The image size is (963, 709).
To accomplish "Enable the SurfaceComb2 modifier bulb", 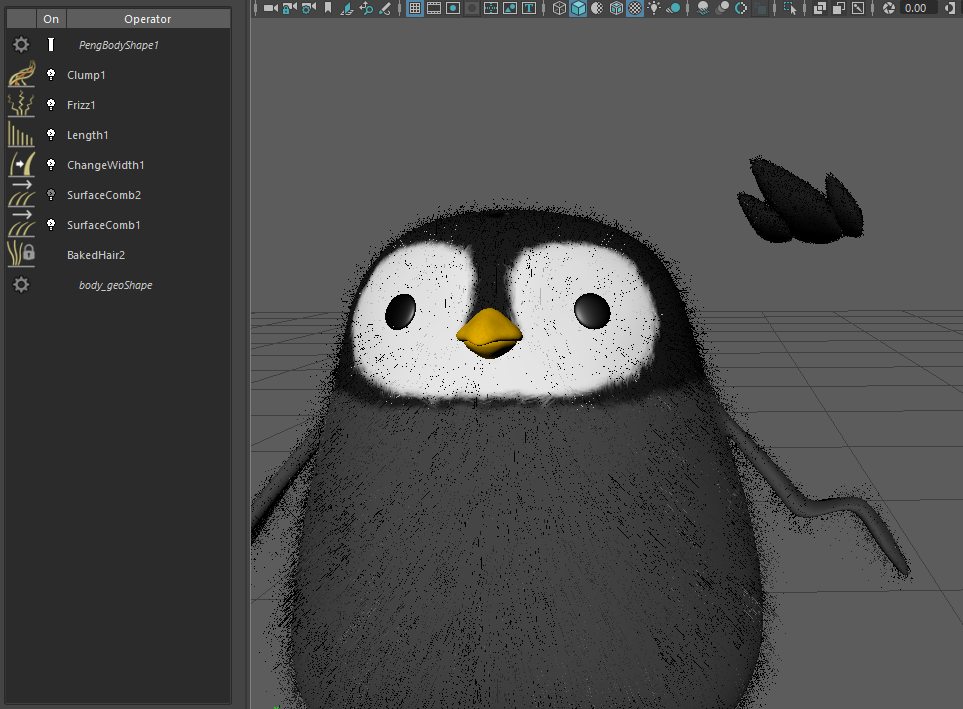I will click(51, 195).
